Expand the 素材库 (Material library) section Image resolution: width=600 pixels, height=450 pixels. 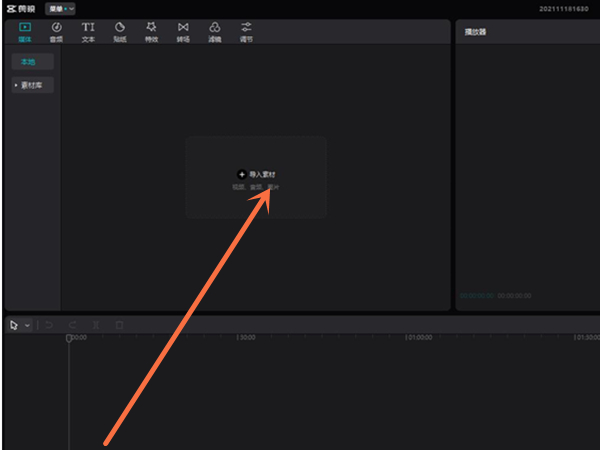click(33, 86)
